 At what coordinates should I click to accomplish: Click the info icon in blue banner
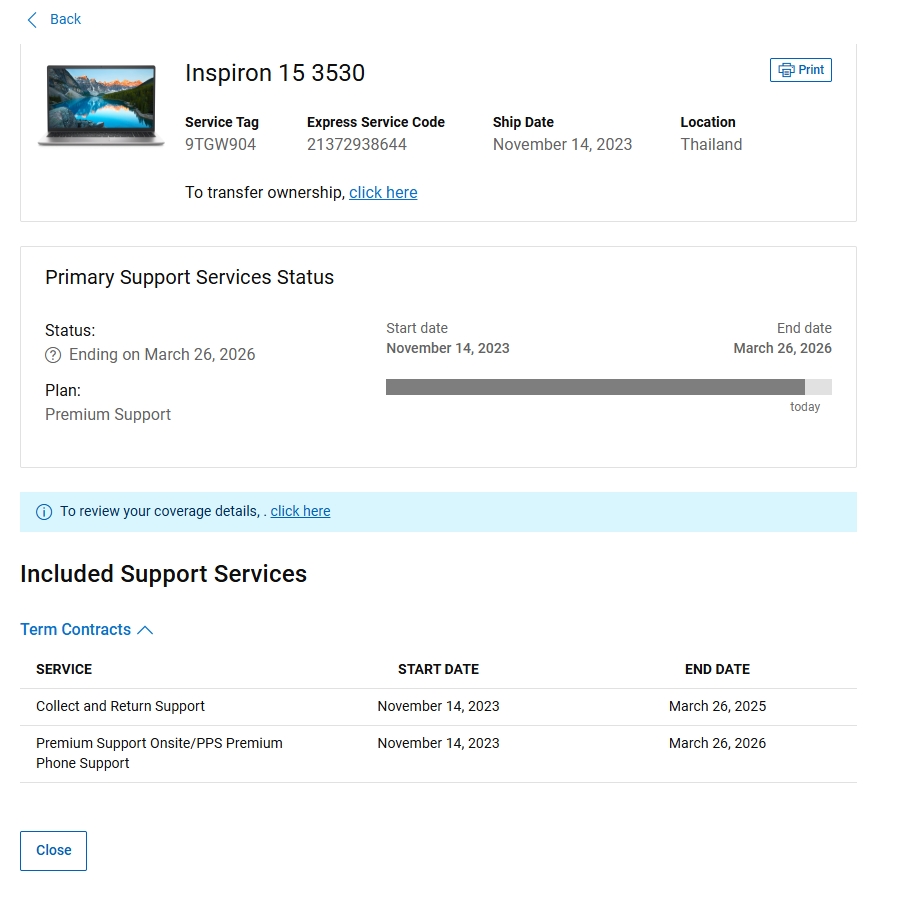(44, 512)
